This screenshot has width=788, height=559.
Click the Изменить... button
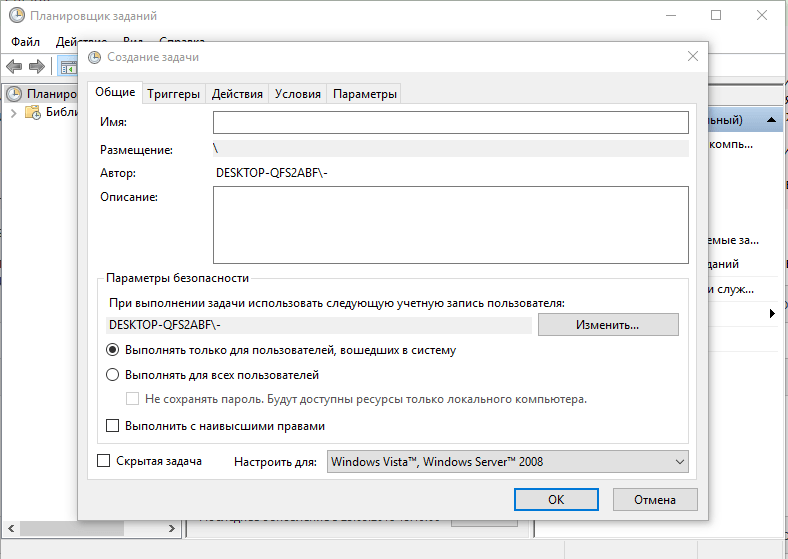(x=608, y=325)
